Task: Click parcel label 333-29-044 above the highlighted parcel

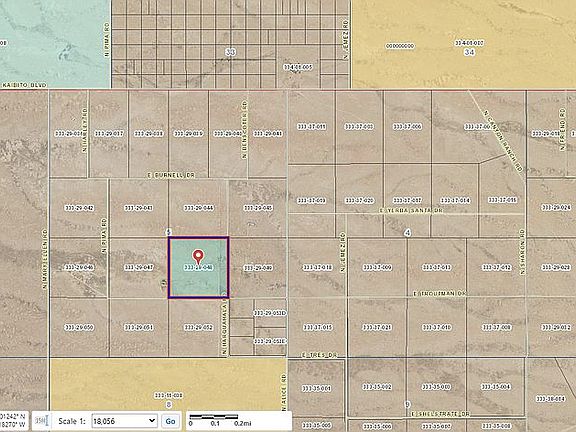Action: point(199,208)
